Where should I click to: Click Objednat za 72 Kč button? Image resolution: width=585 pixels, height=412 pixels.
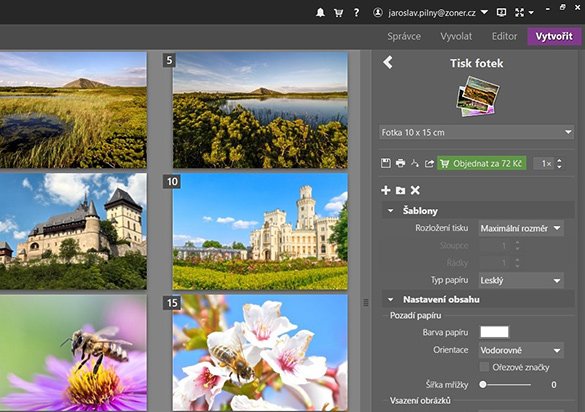click(482, 163)
